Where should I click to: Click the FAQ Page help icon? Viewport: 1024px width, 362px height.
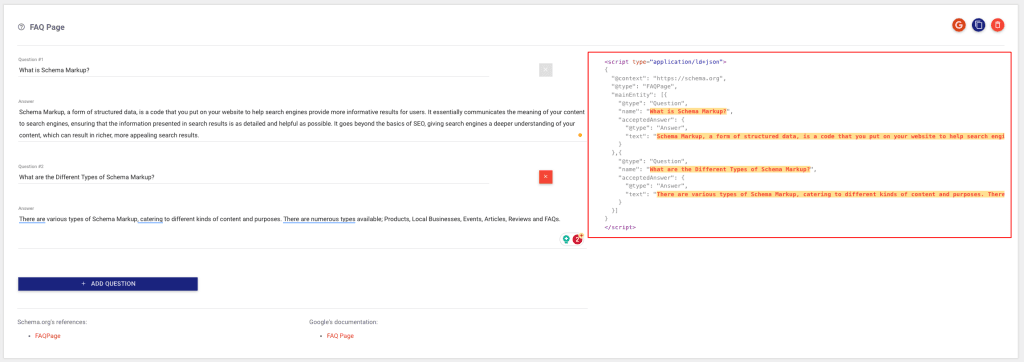[22, 27]
